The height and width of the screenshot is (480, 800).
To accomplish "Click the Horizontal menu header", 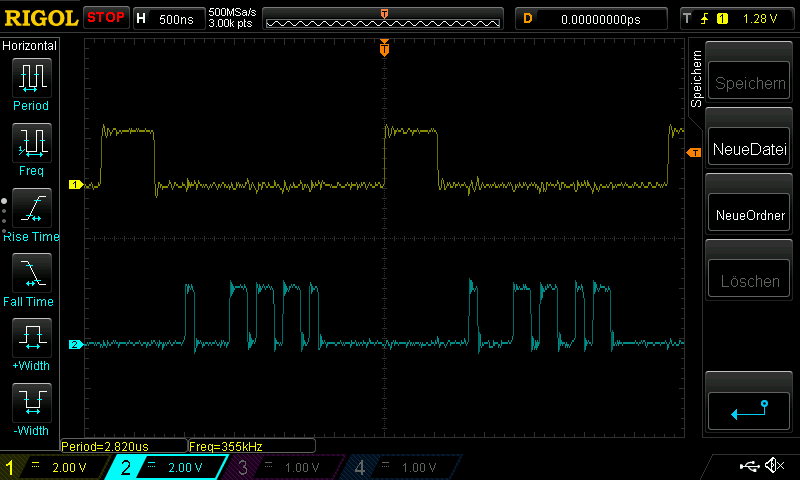I will 30,45.
